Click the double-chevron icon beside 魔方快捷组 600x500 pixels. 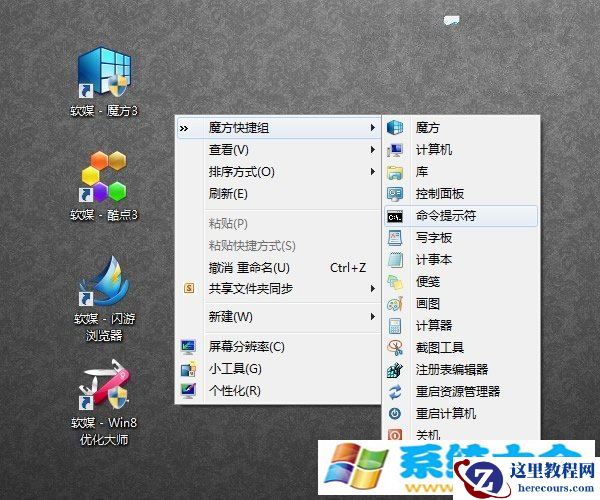(x=184, y=128)
